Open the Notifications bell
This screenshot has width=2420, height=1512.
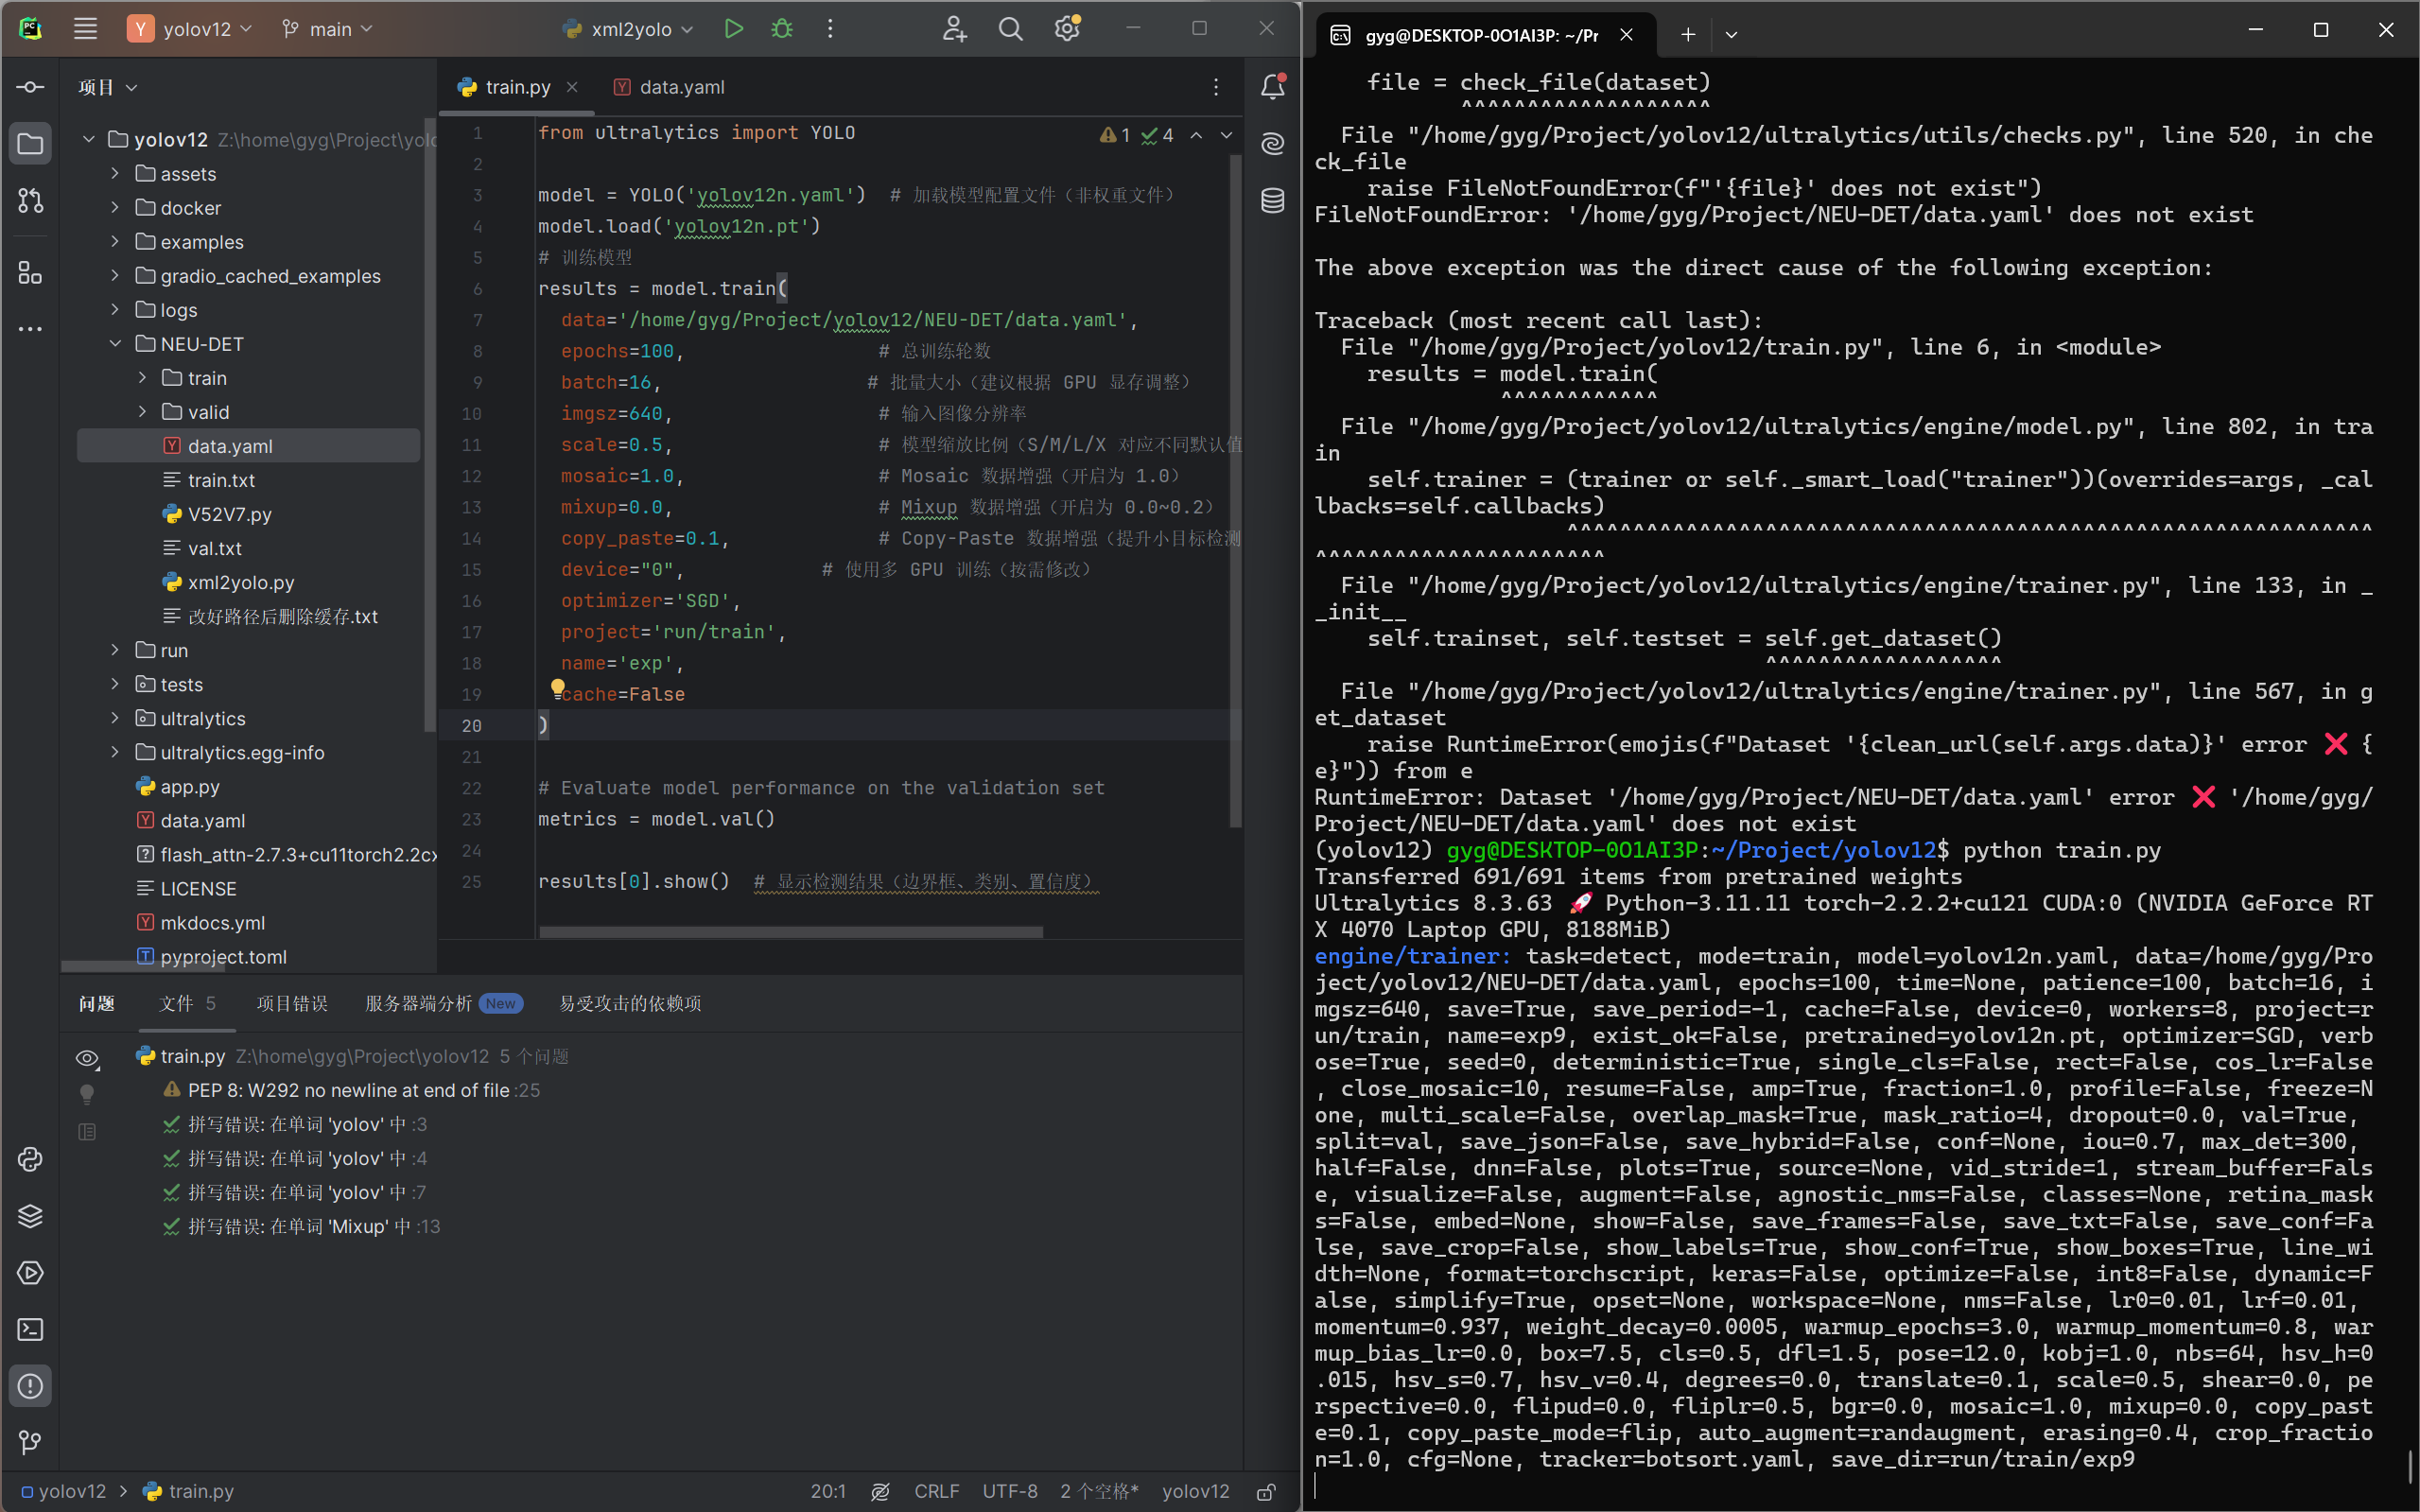(1272, 87)
